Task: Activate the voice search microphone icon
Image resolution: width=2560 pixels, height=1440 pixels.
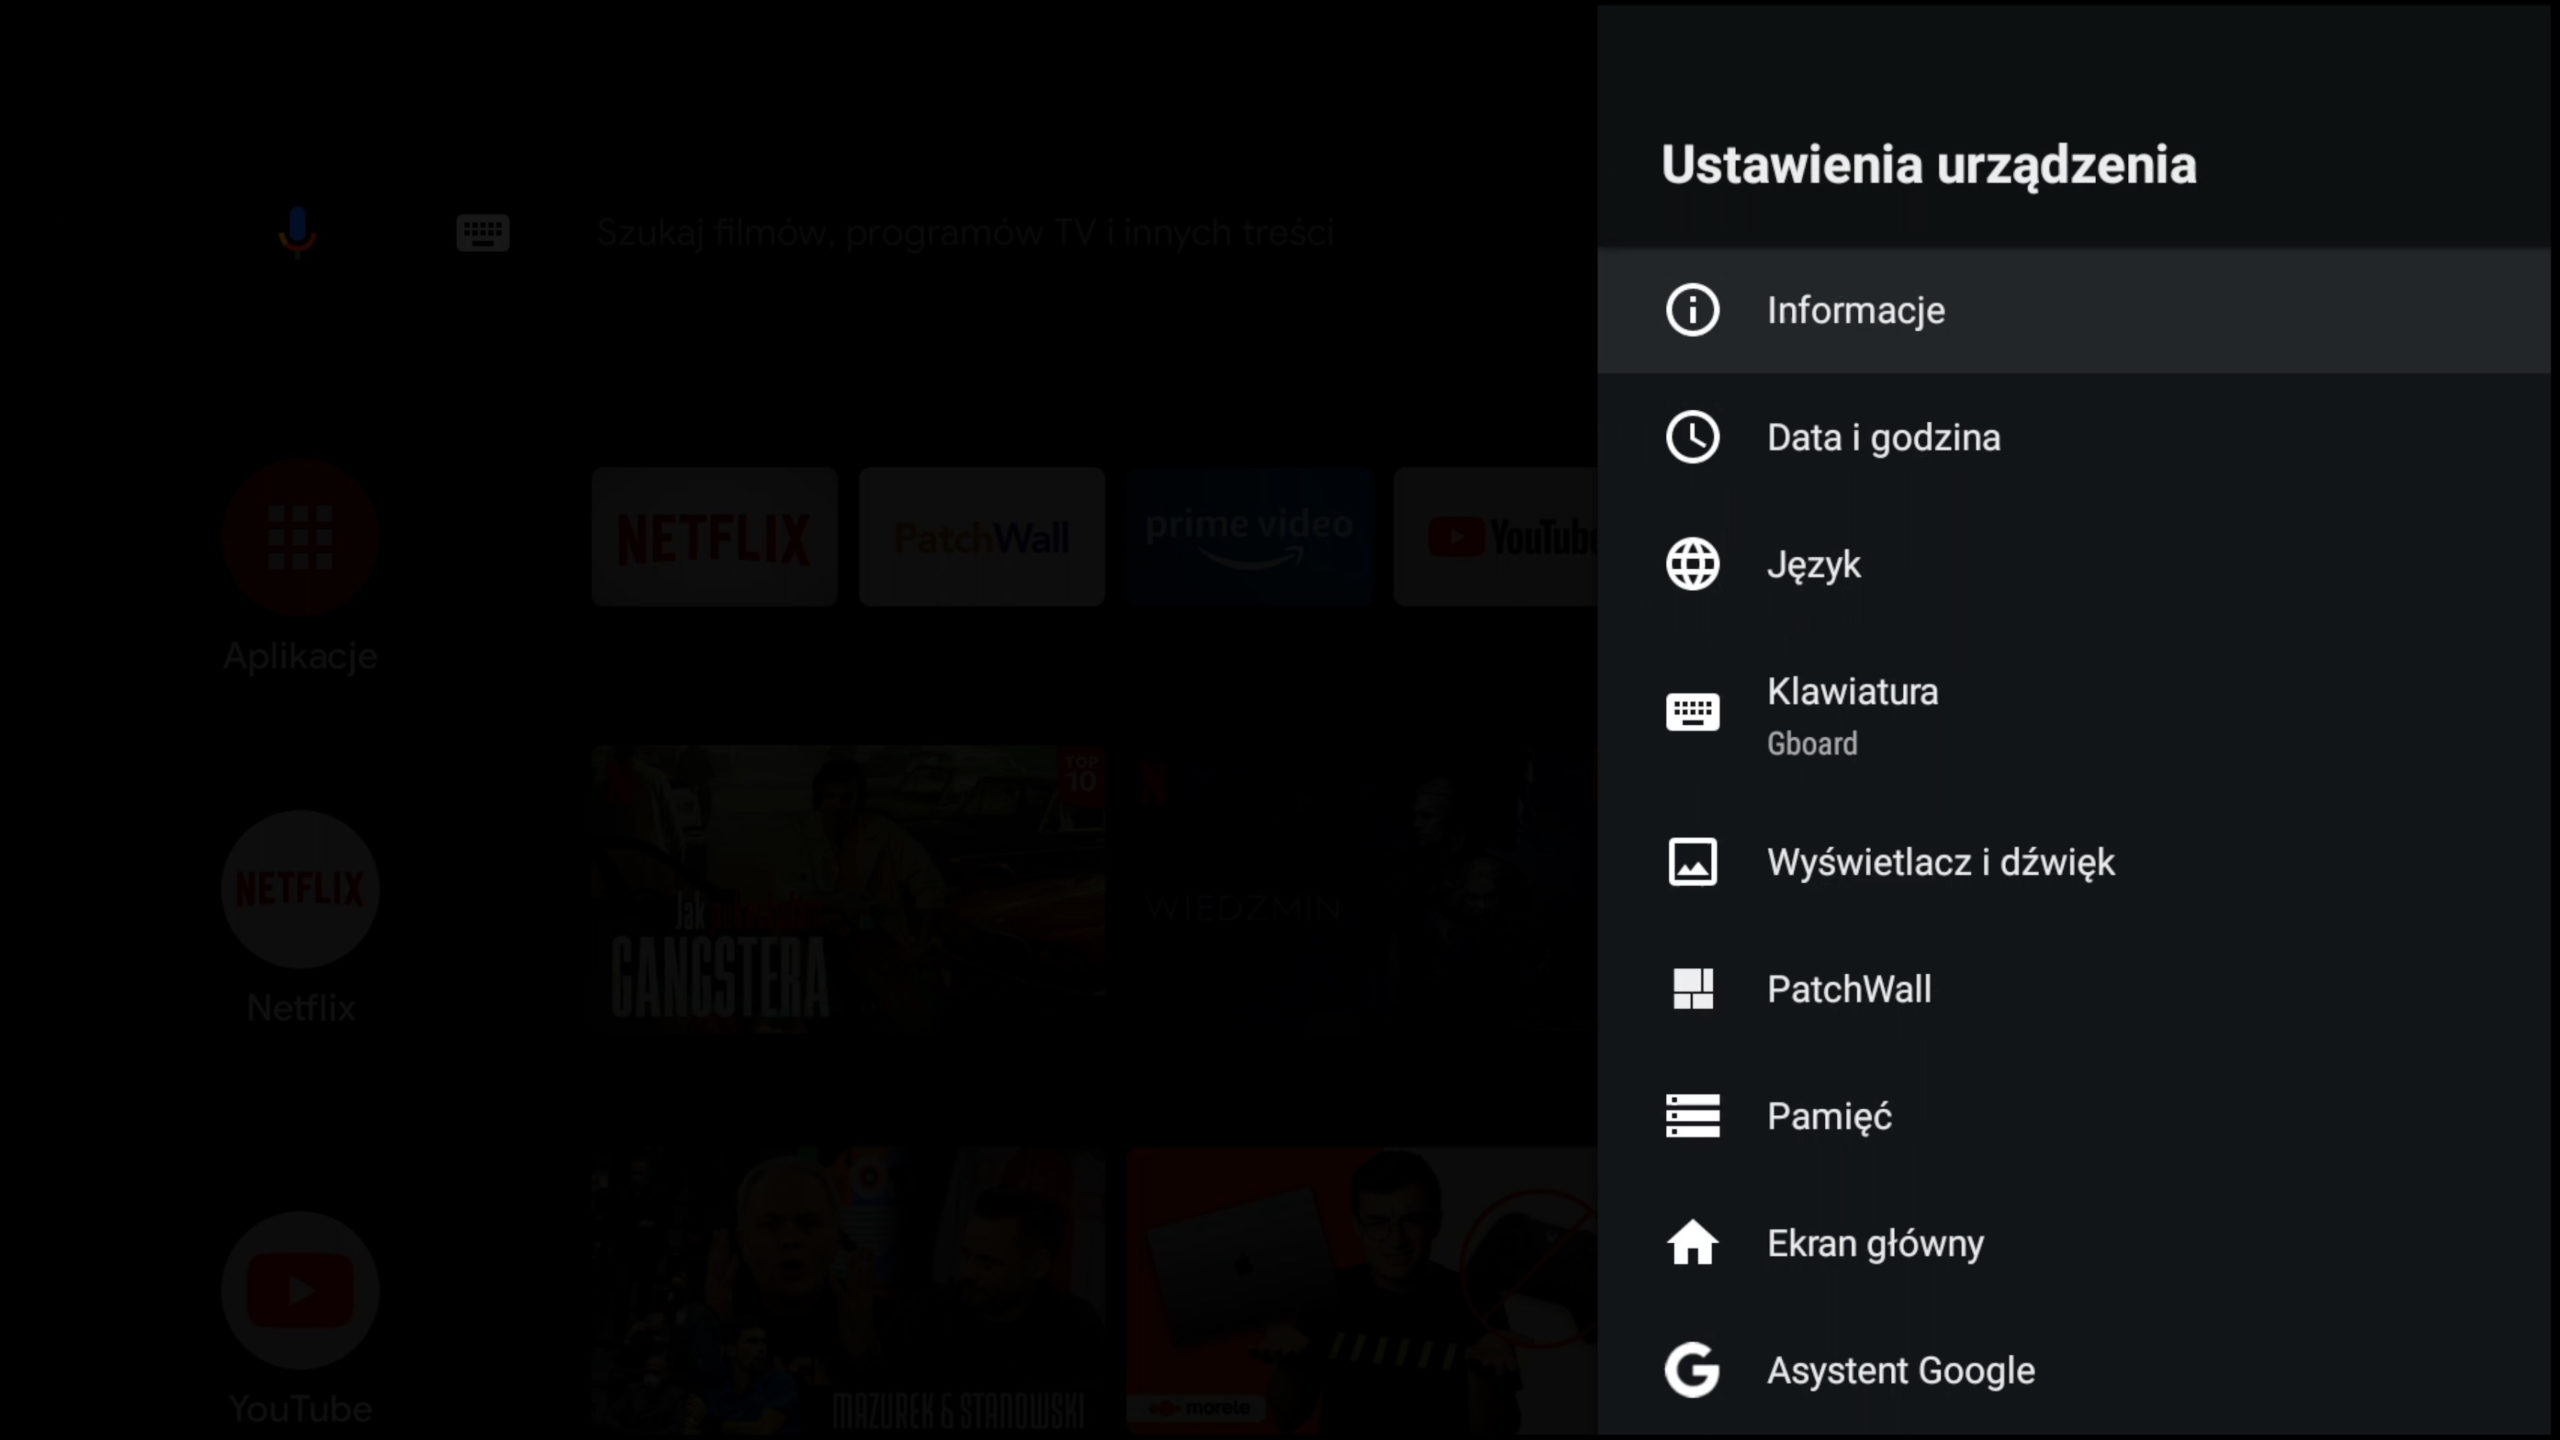Action: tap(297, 232)
